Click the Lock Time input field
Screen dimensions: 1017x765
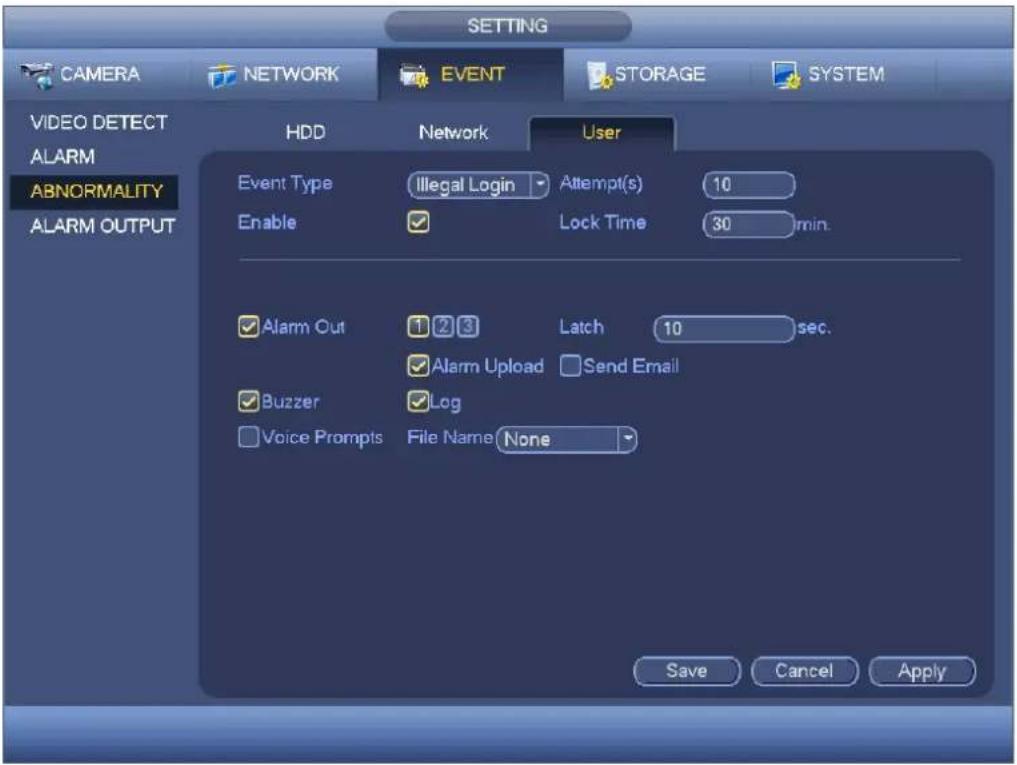tap(748, 225)
